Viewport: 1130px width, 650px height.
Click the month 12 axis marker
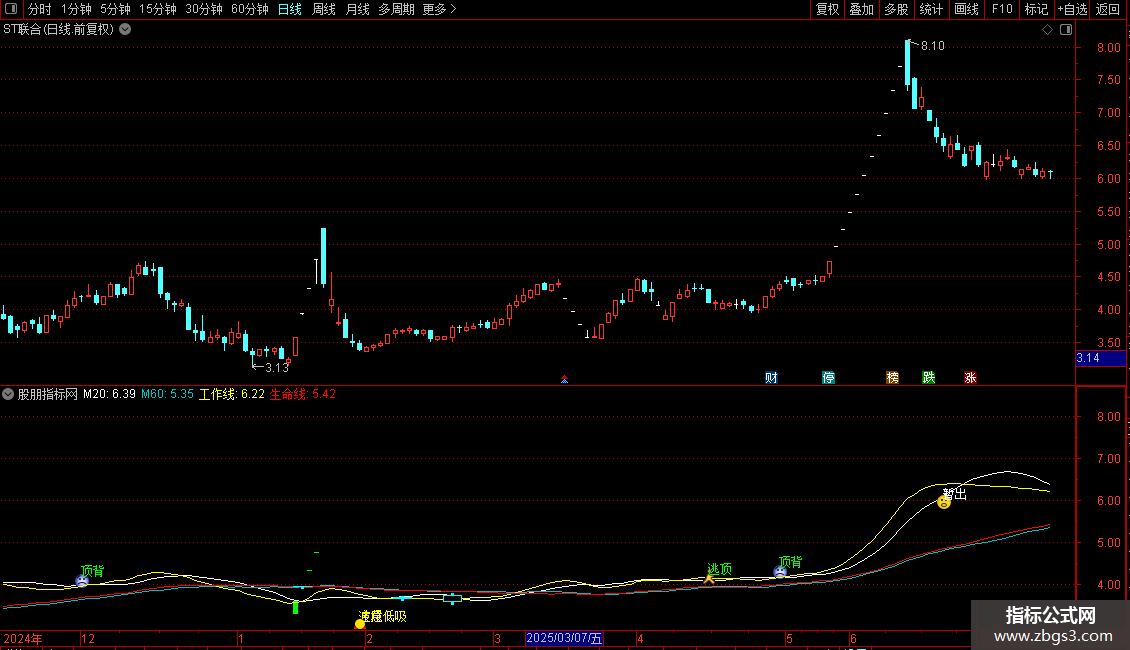click(x=87, y=639)
